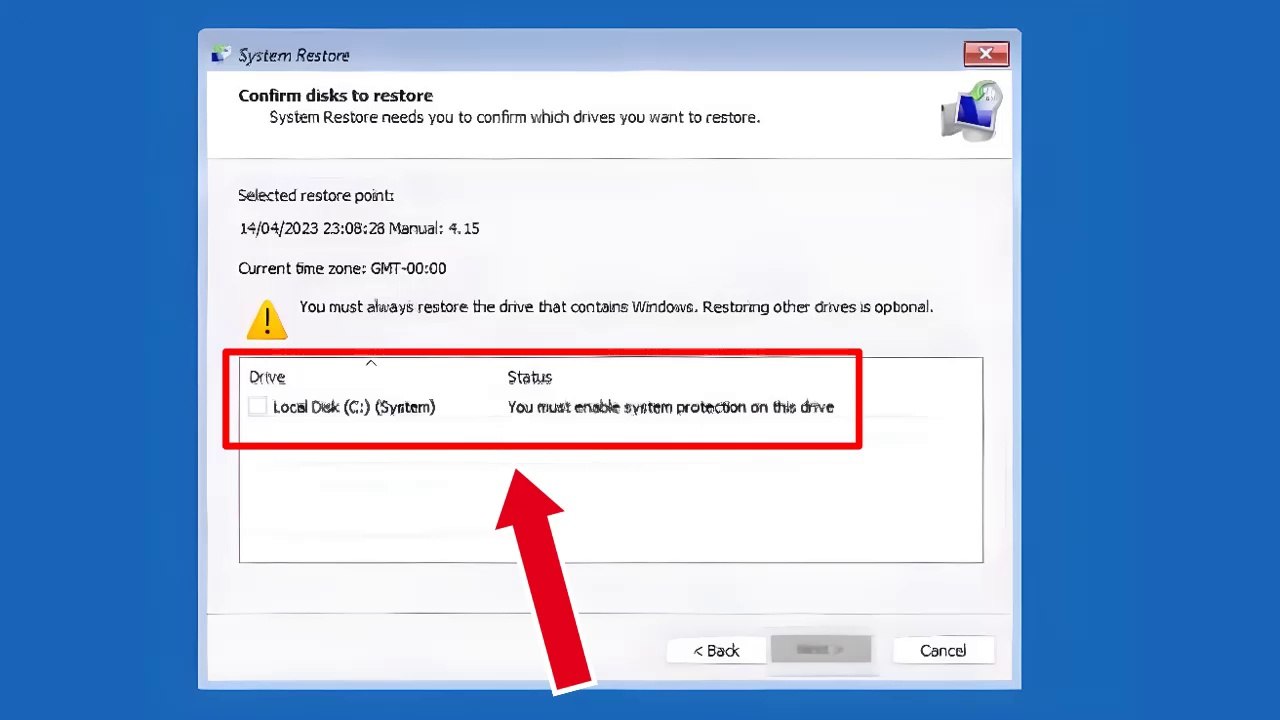Image resolution: width=1280 pixels, height=720 pixels.
Task: Check the Local Disk (C:) (System) checkbox
Action: [x=258, y=407]
